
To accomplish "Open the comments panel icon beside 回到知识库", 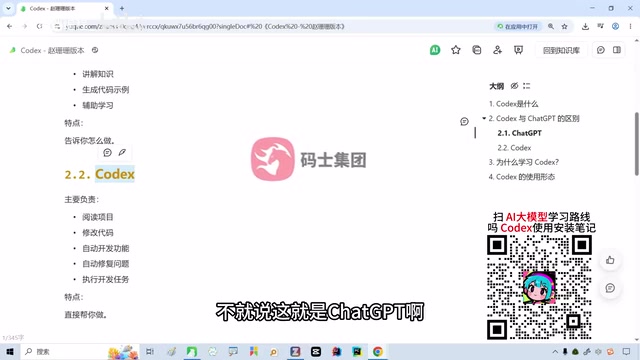I will [x=600, y=50].
